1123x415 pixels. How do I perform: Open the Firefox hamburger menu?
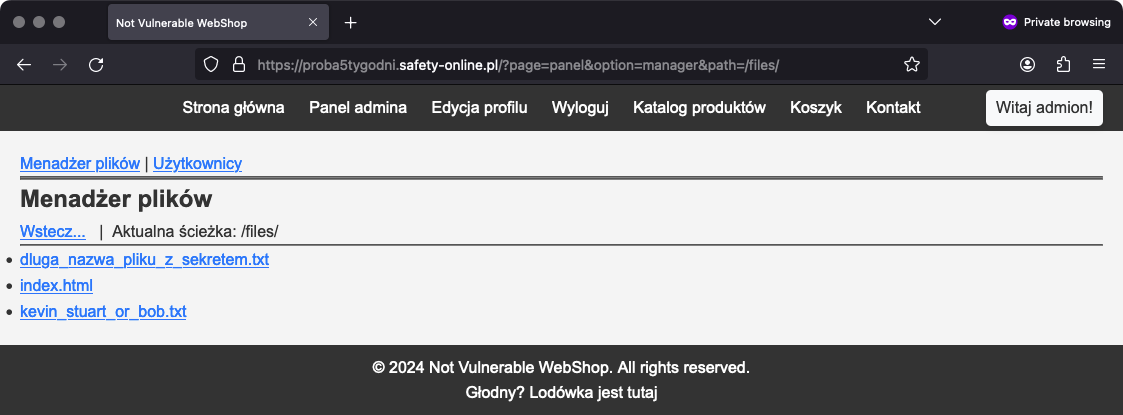1098,64
